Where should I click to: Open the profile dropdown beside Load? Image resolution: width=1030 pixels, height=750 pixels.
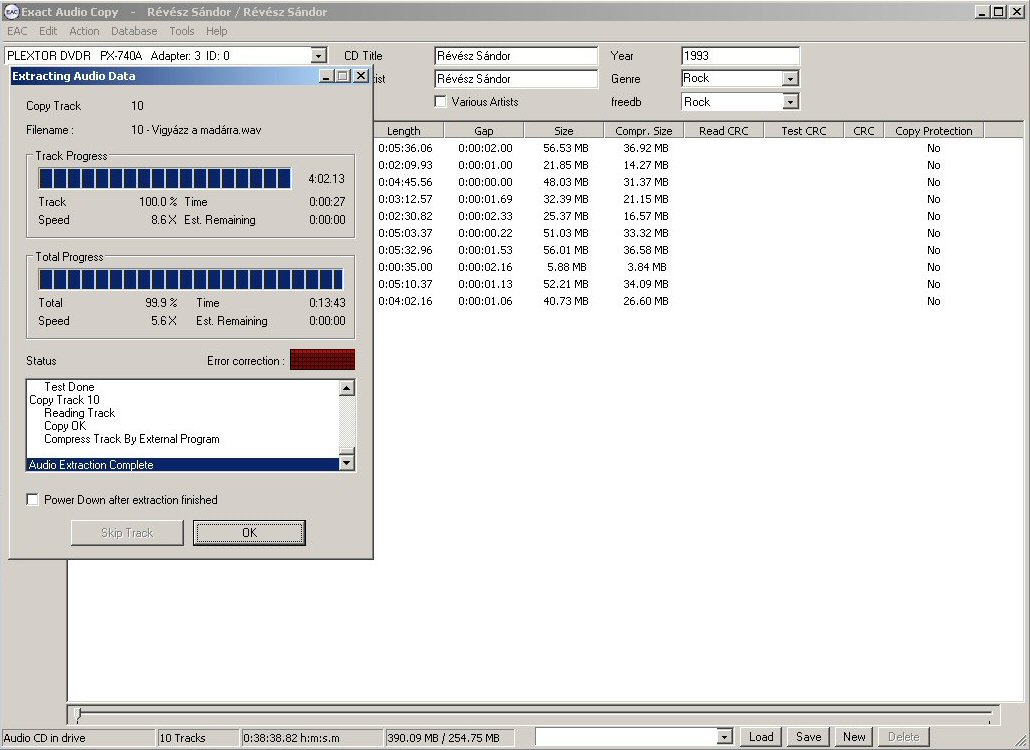coord(725,737)
